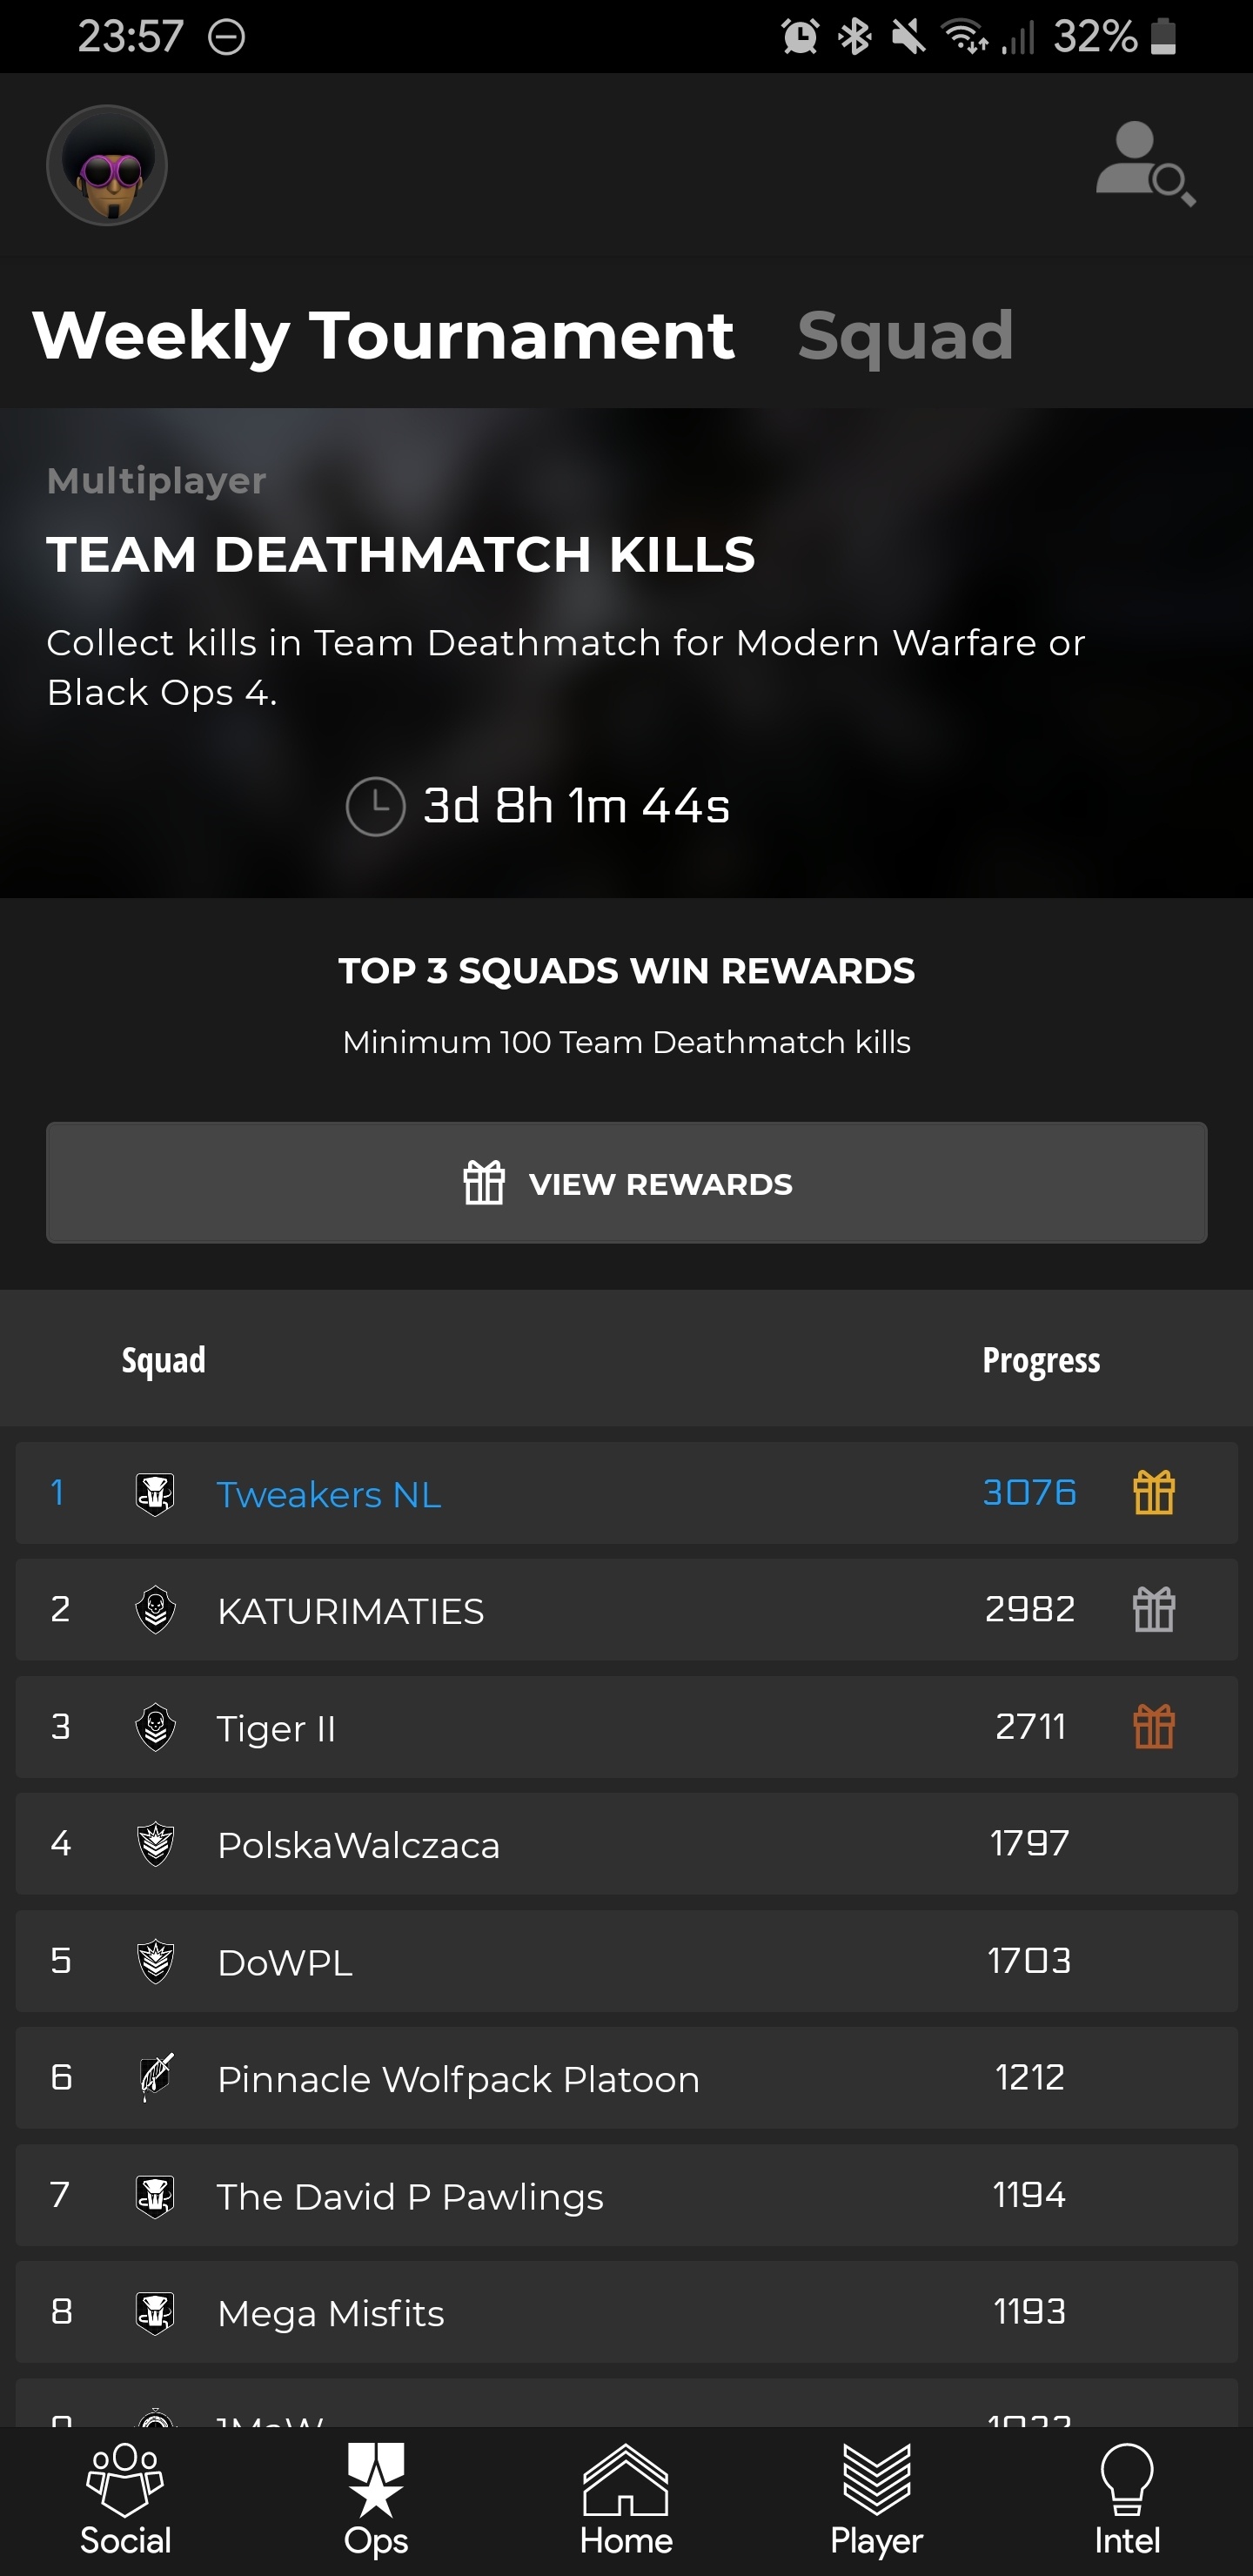Tap the Pinnacle Wolfpack Platoon emblem icon
1253x2576 pixels.
(x=156, y=2078)
